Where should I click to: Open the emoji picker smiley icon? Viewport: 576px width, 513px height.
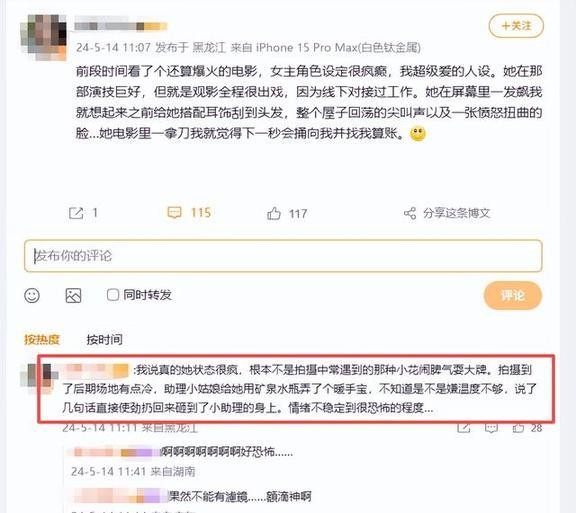click(x=32, y=295)
